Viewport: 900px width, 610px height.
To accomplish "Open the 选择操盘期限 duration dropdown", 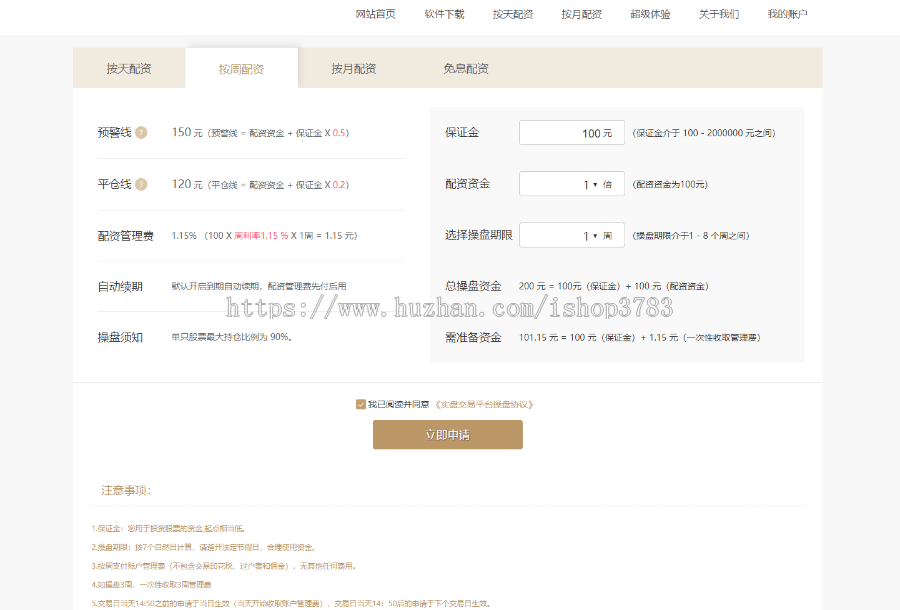I will tap(571, 235).
